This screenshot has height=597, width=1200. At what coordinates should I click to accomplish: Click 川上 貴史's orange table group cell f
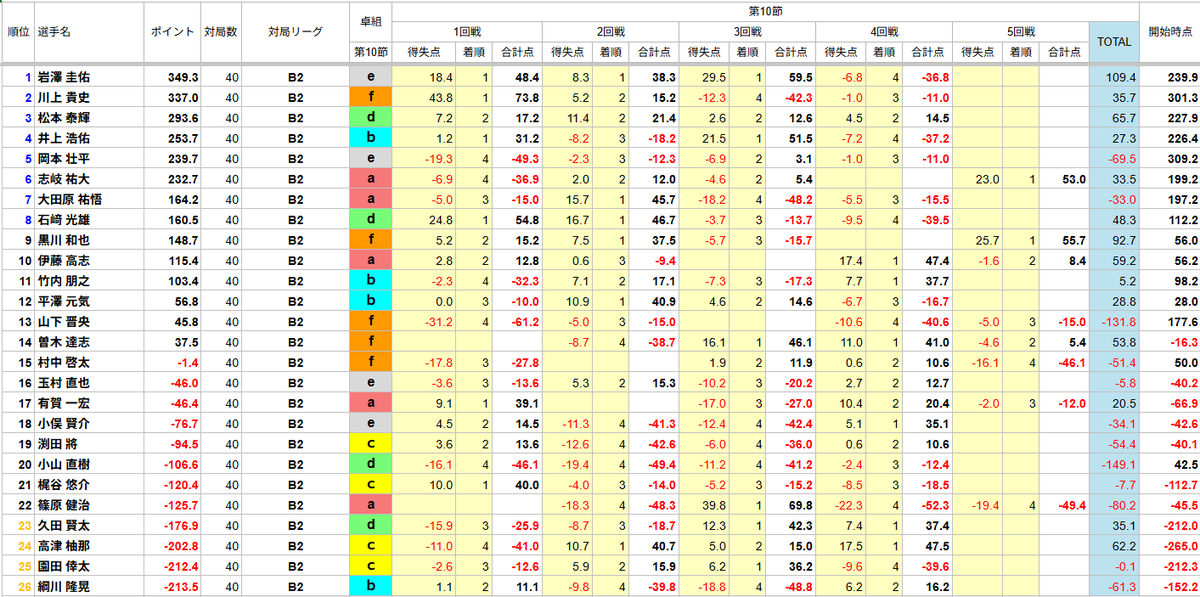371,97
